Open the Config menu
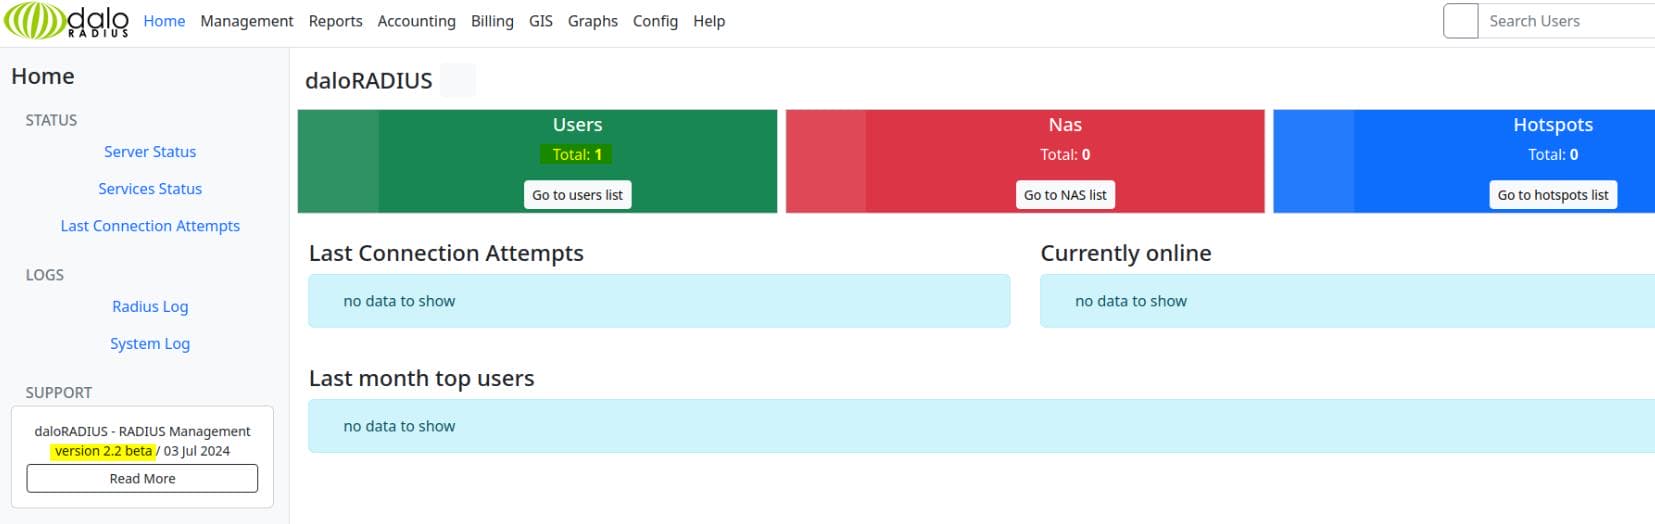Viewport: 1655px width, 524px height. coord(655,21)
